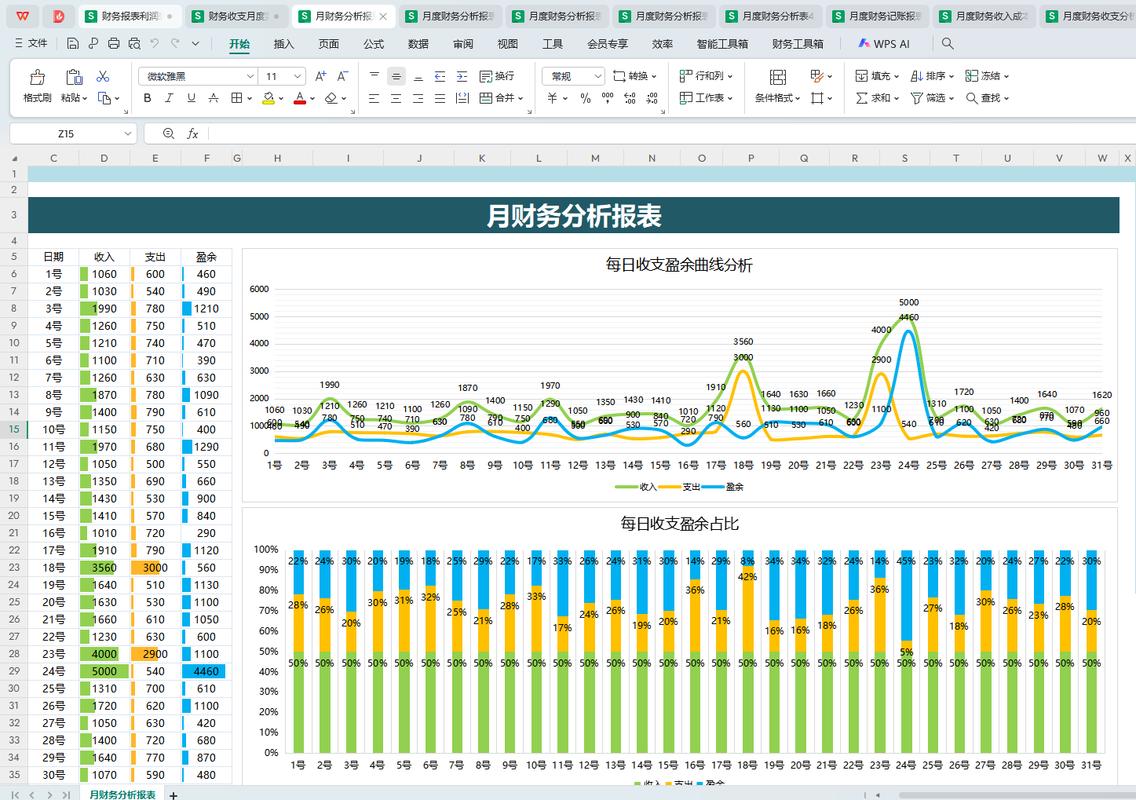Select the 月财务分析报表 sheet tab
1136x800 pixels.
(x=122, y=794)
